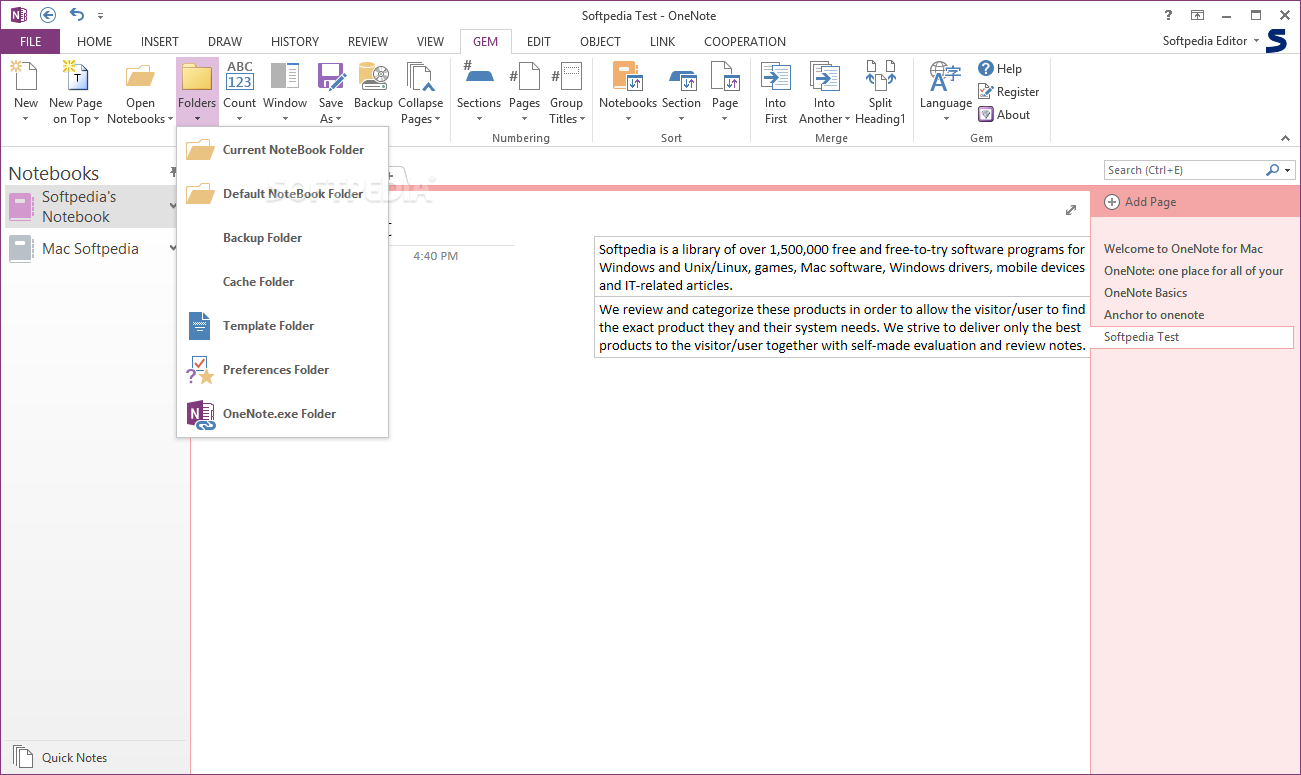The height and width of the screenshot is (775, 1301).
Task: Click the Window ribbon icon
Action: click(285, 76)
